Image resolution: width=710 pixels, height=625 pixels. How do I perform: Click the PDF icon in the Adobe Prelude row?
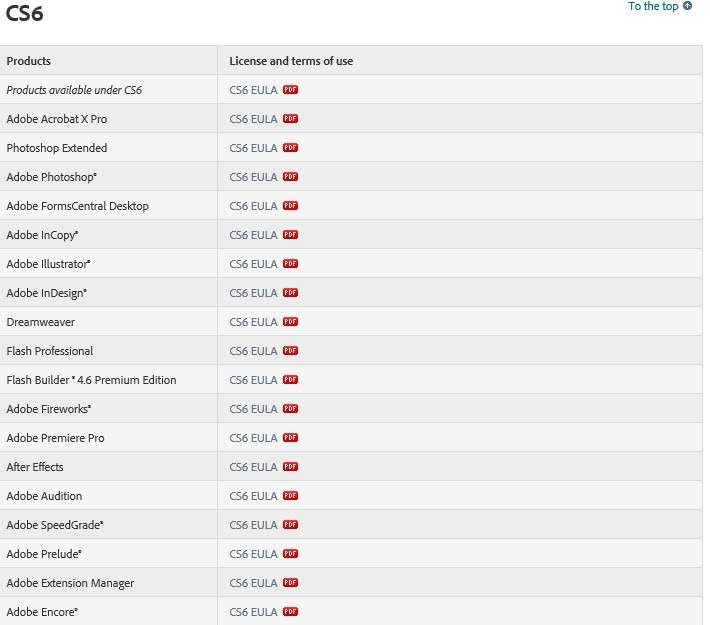click(x=290, y=553)
